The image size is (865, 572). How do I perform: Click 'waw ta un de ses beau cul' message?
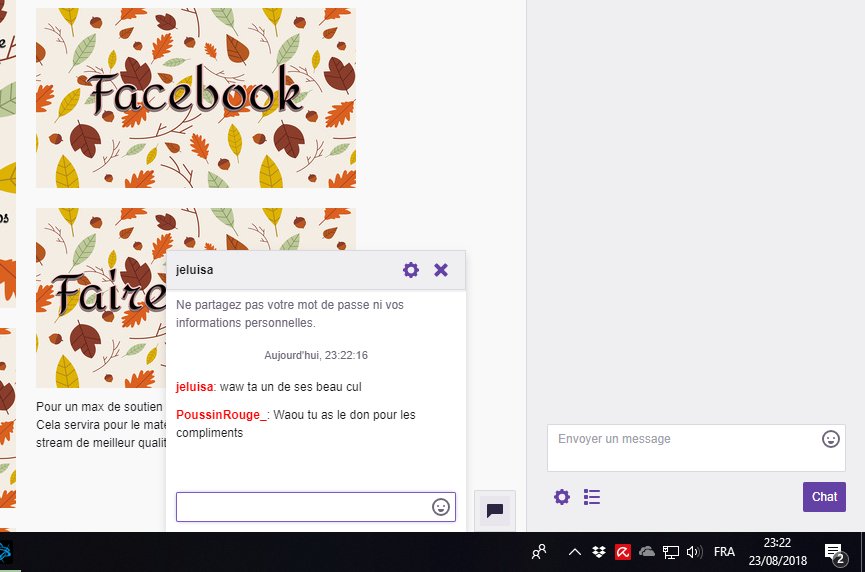pos(291,387)
